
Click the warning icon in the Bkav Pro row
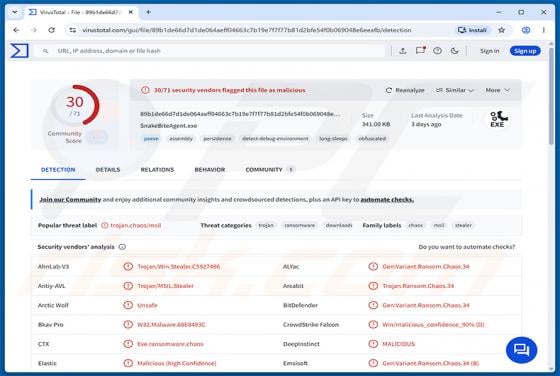[128, 325]
